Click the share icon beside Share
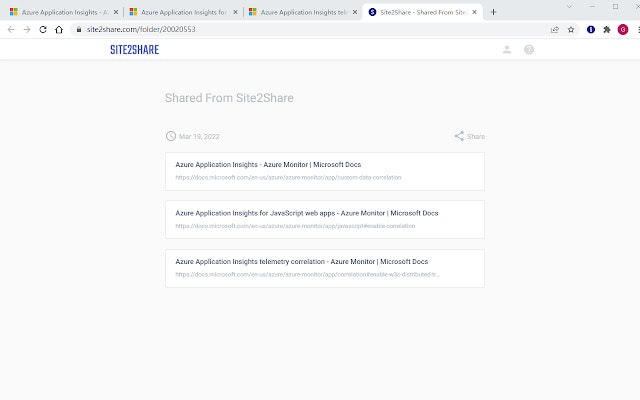Image resolution: width=640 pixels, height=400 pixels. [459, 136]
